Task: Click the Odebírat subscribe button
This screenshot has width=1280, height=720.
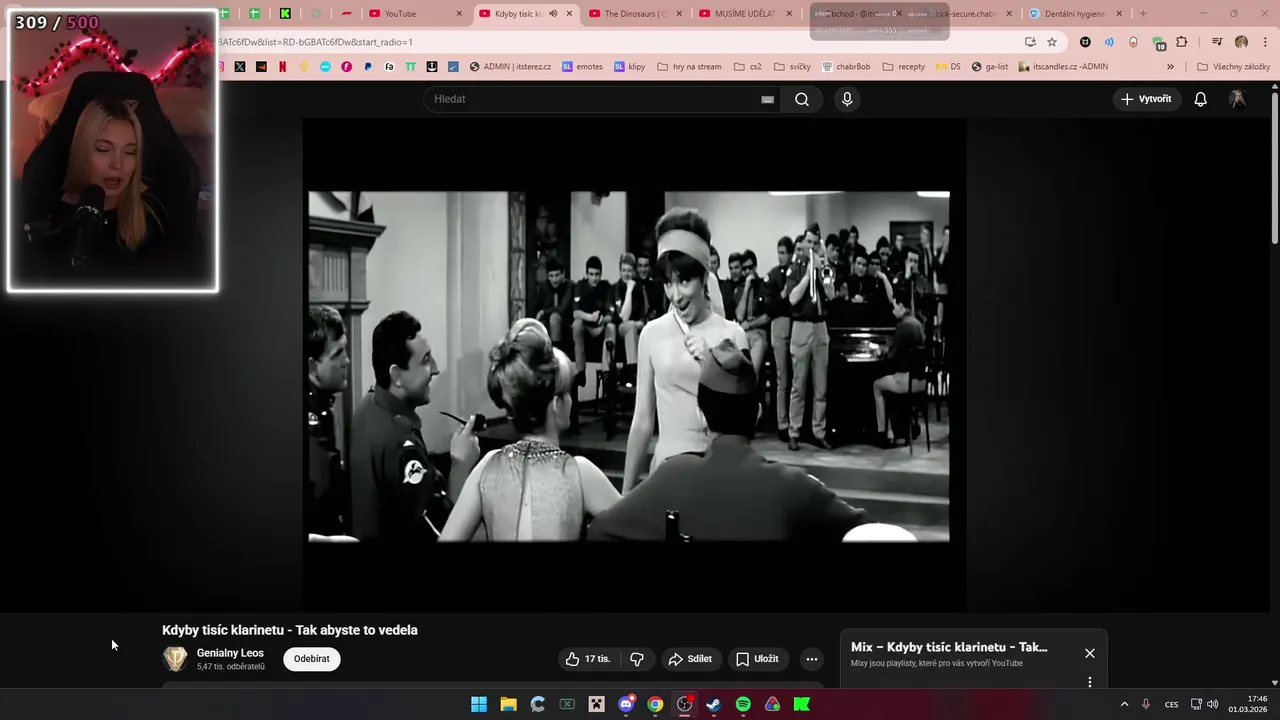Action: coord(312,659)
